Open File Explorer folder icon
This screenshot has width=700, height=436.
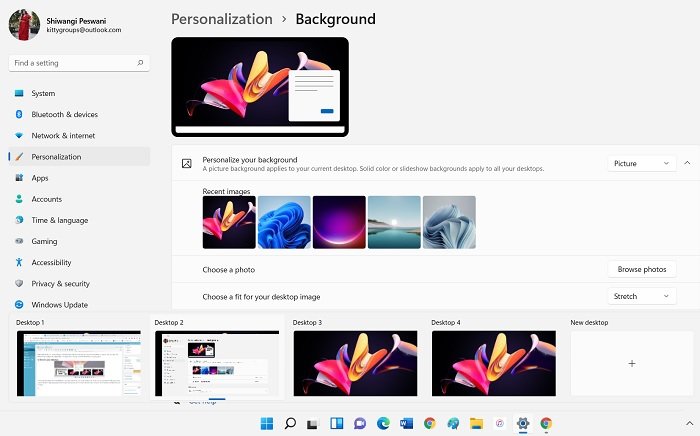click(476, 423)
